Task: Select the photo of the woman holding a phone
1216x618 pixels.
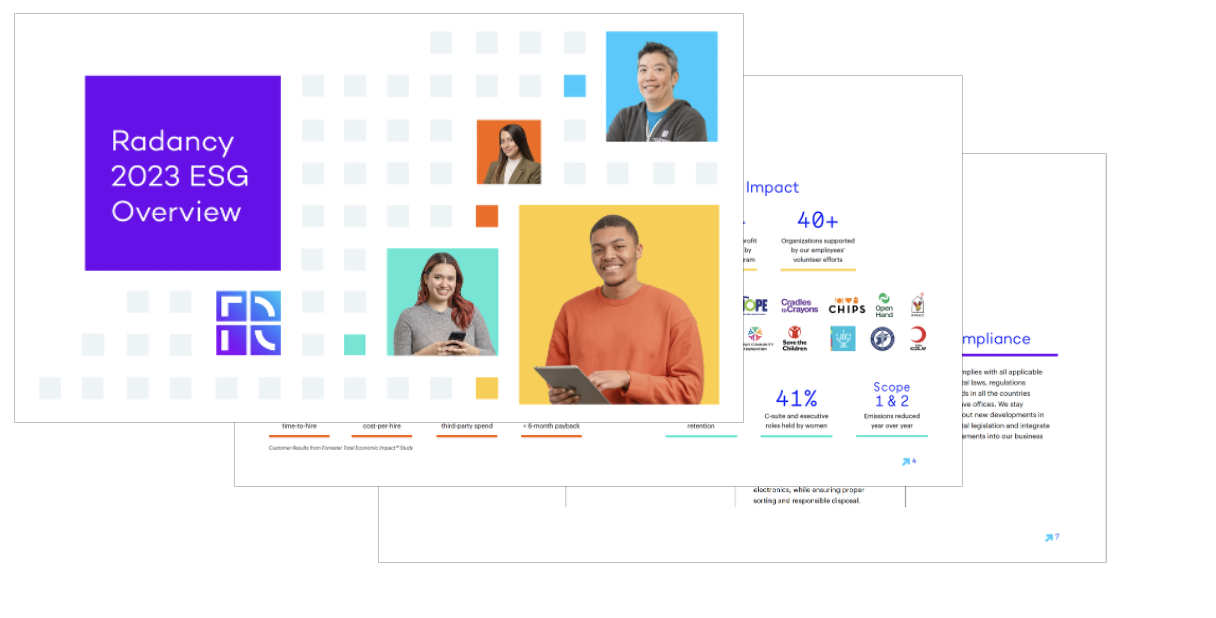Action: tap(443, 302)
